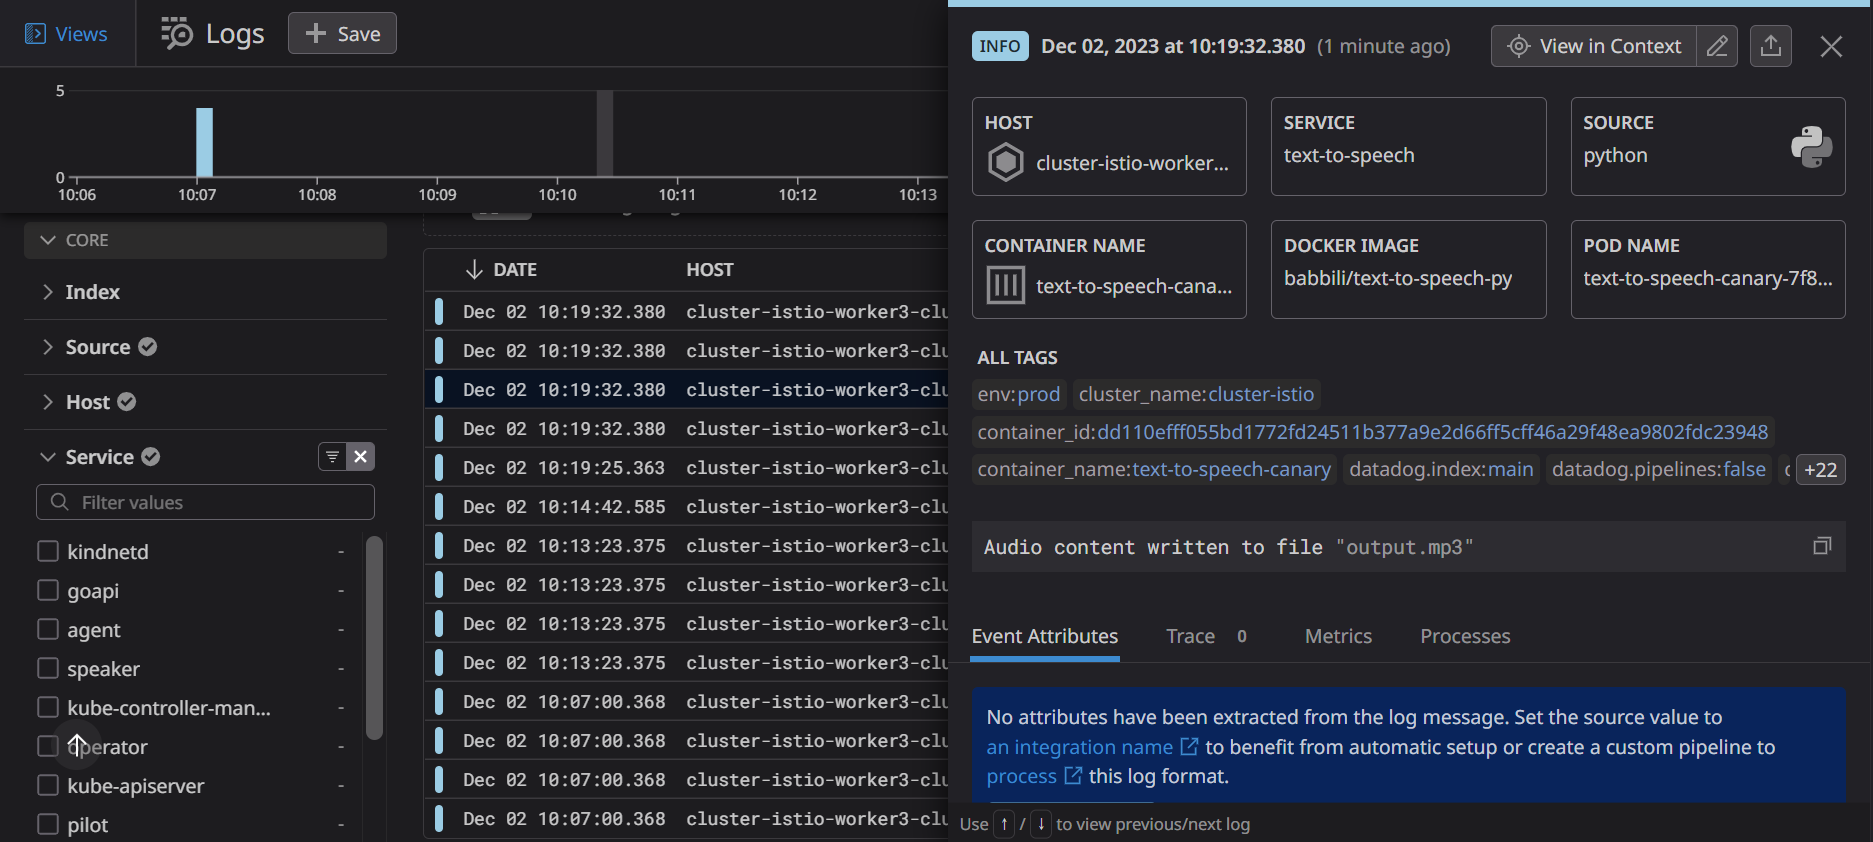Image resolution: width=1873 pixels, height=842 pixels.
Task: Click the datadog.index:main tag
Action: [1441, 469]
